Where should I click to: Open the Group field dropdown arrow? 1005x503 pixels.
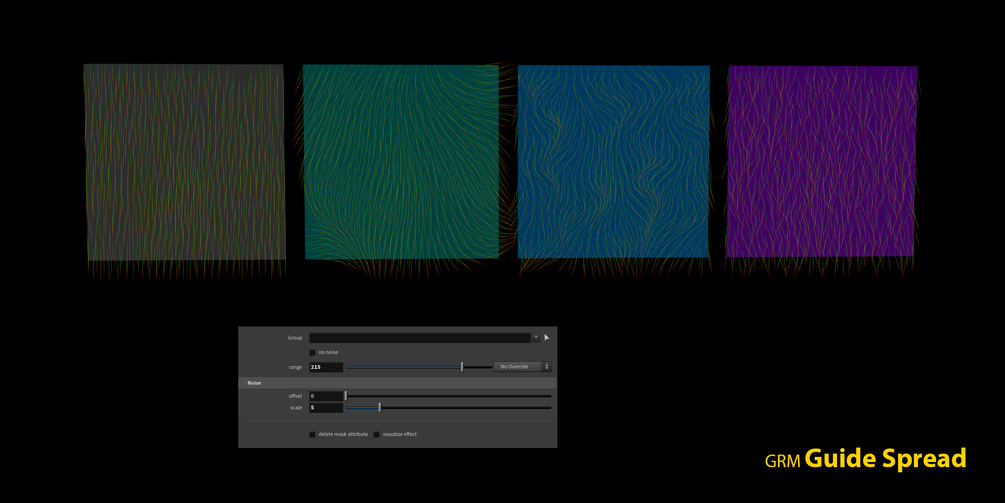coord(536,338)
